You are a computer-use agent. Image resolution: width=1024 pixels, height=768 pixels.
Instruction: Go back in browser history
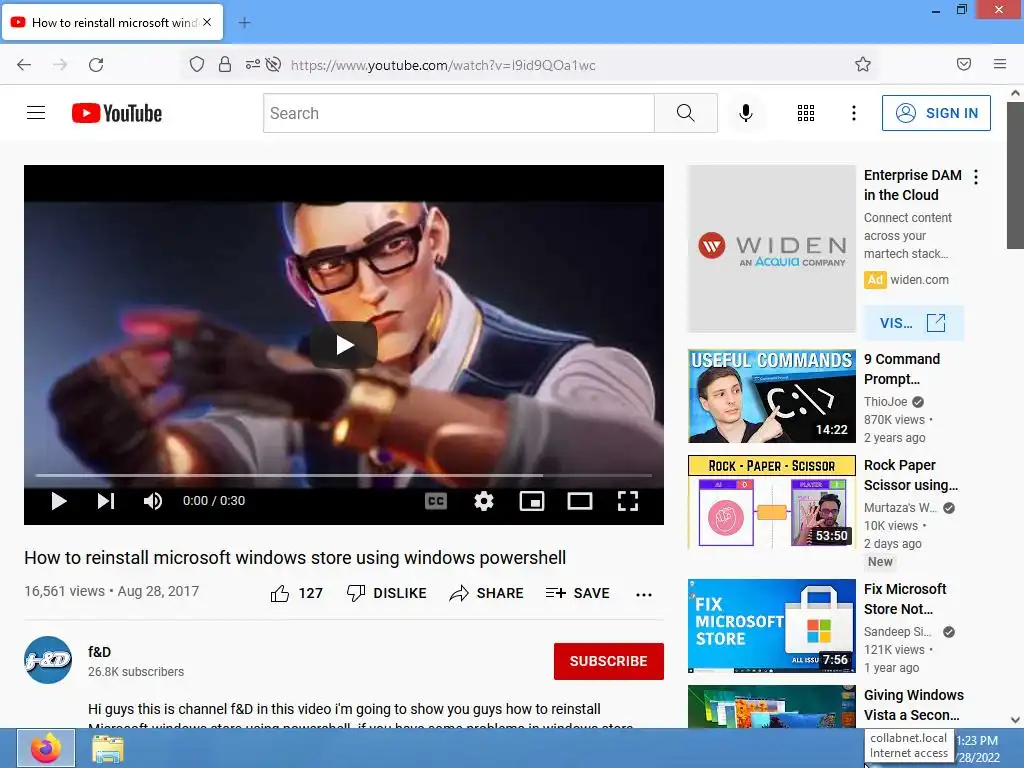click(24, 65)
